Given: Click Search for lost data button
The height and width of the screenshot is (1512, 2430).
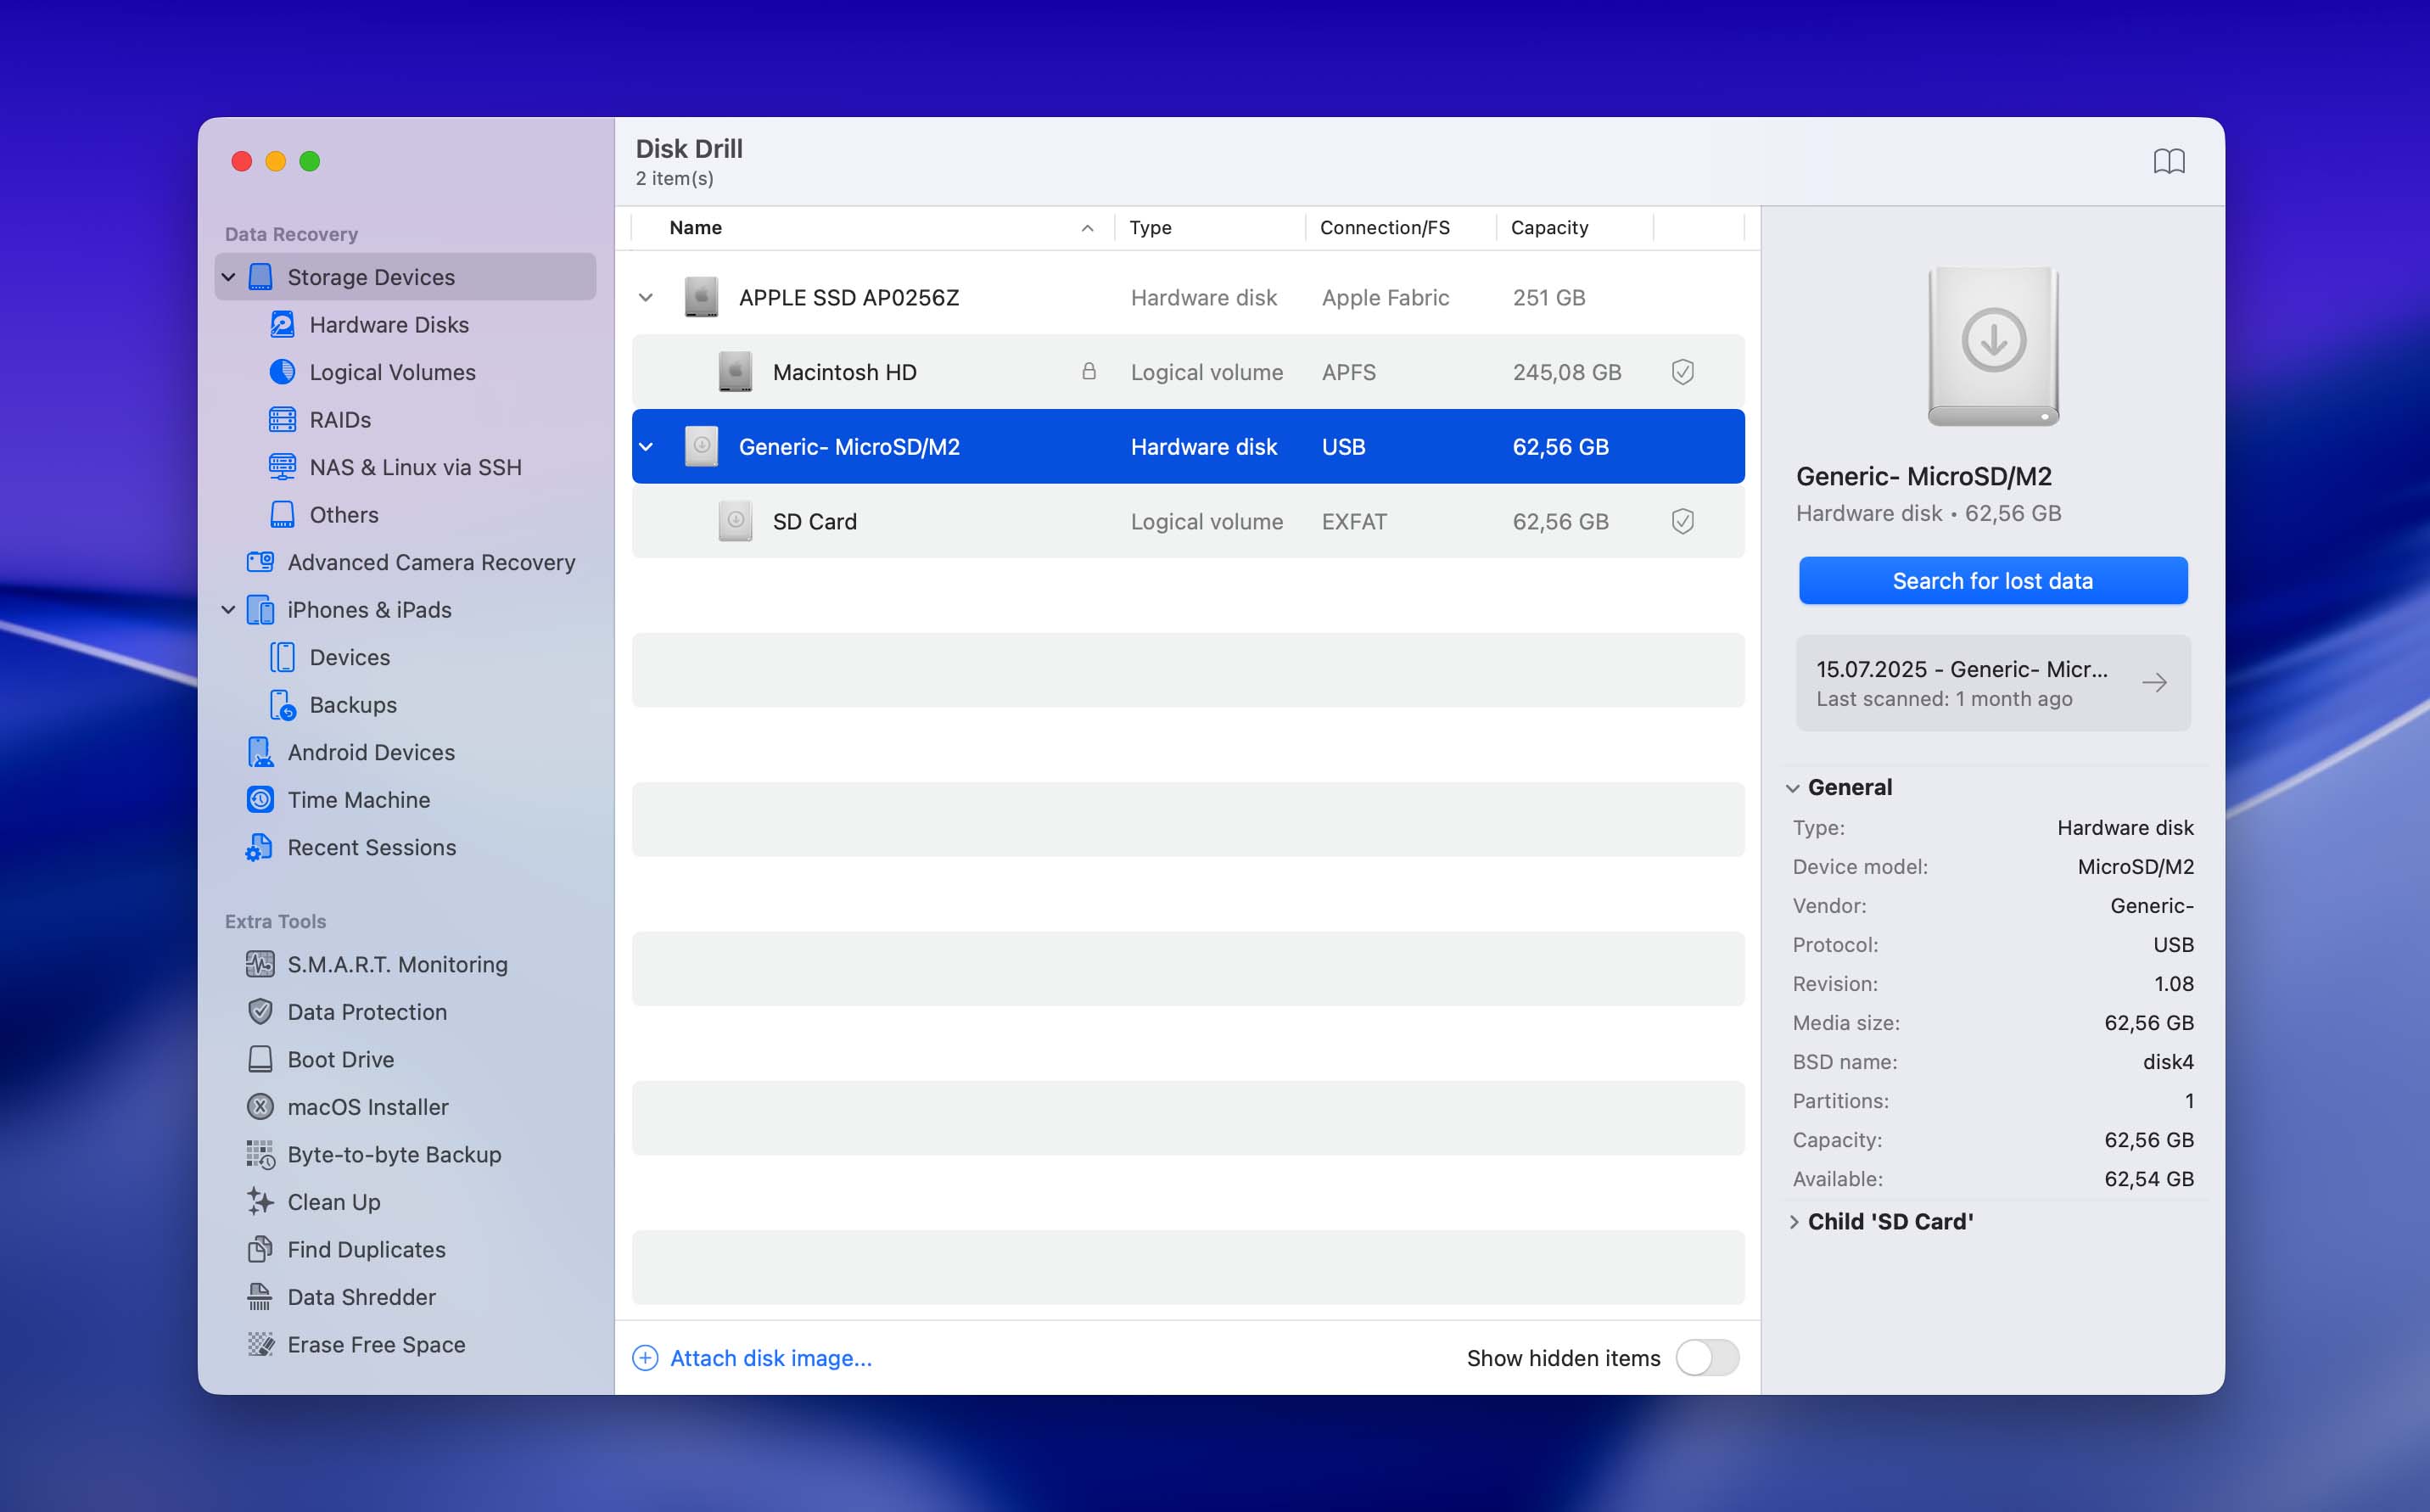Looking at the screenshot, I should coord(1992,581).
